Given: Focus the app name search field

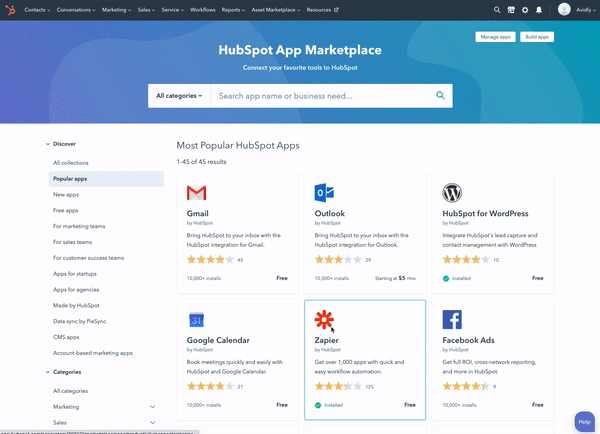Looking at the screenshot, I should point(320,96).
